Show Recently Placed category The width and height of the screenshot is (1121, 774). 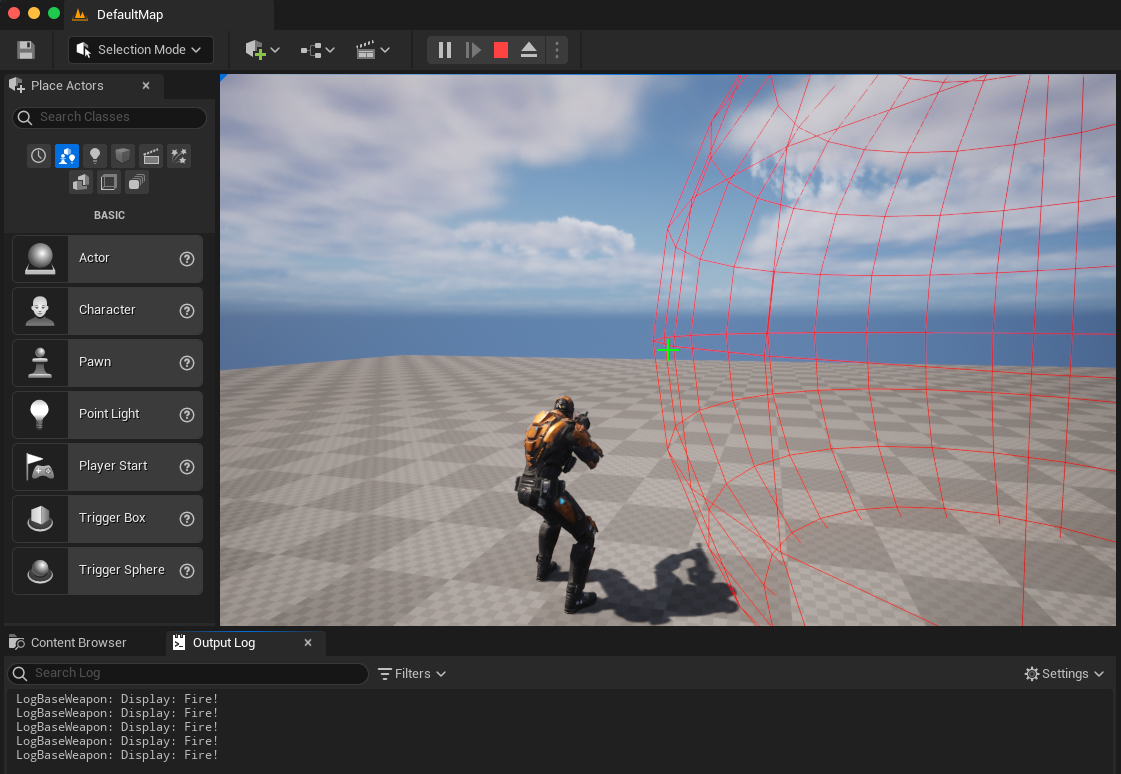(39, 156)
